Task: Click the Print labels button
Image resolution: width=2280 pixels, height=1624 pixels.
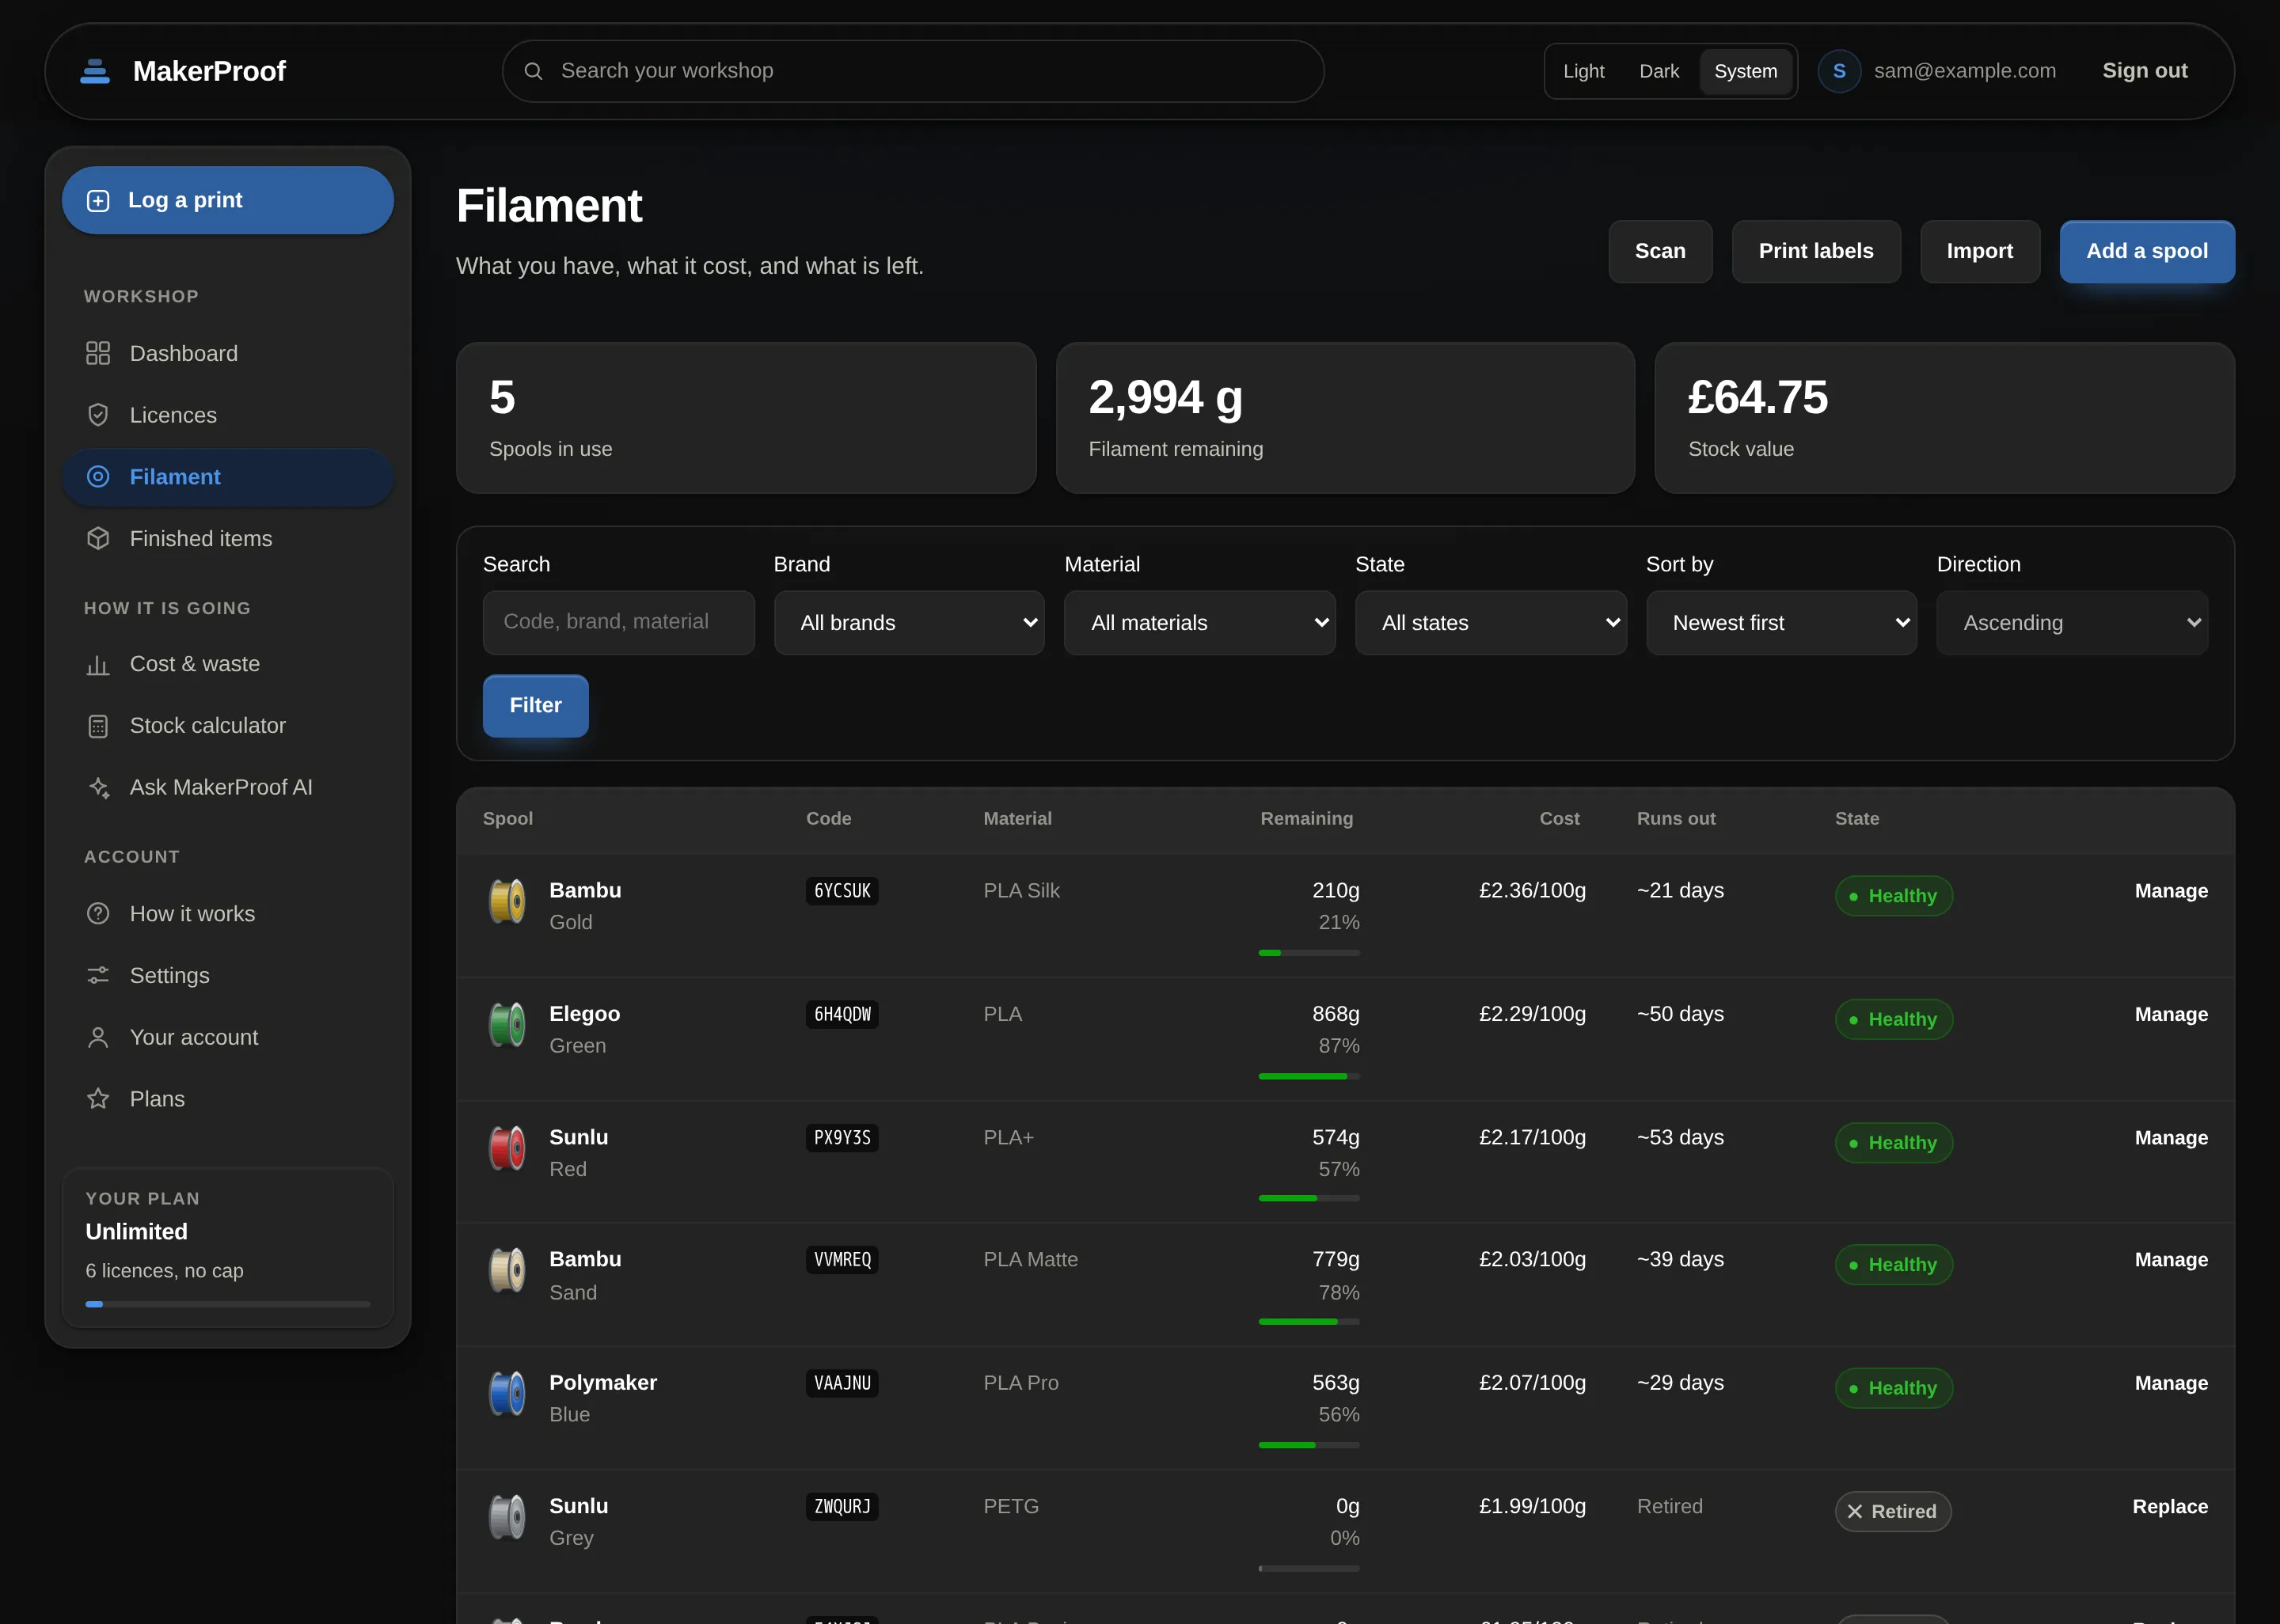Action: point(1816,251)
